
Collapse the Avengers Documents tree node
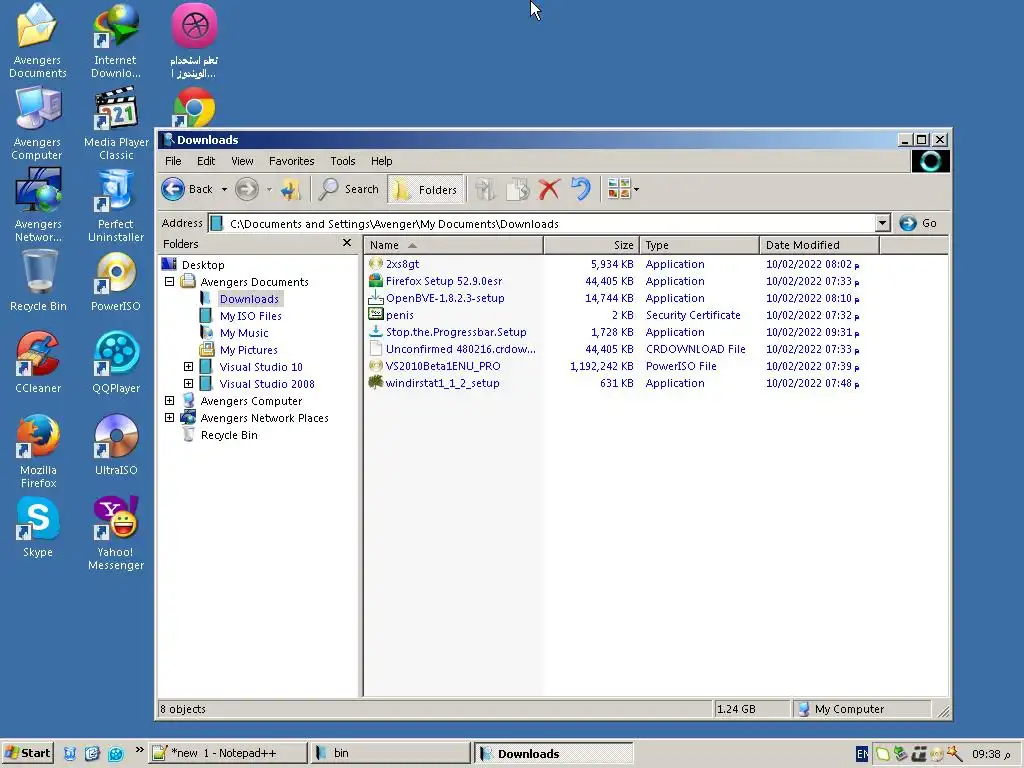click(x=169, y=281)
